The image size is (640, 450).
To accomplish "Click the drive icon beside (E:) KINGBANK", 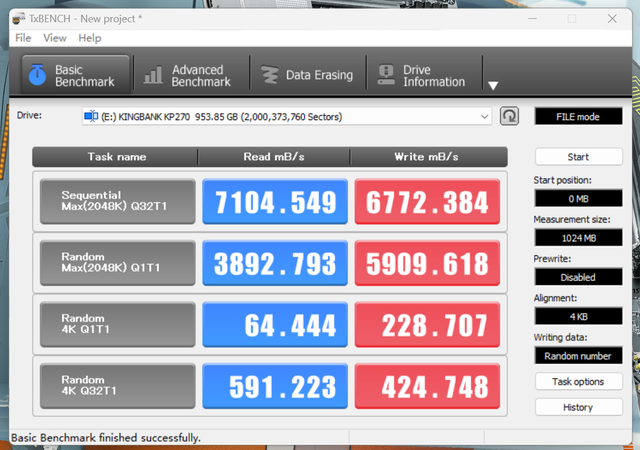I will tap(91, 116).
